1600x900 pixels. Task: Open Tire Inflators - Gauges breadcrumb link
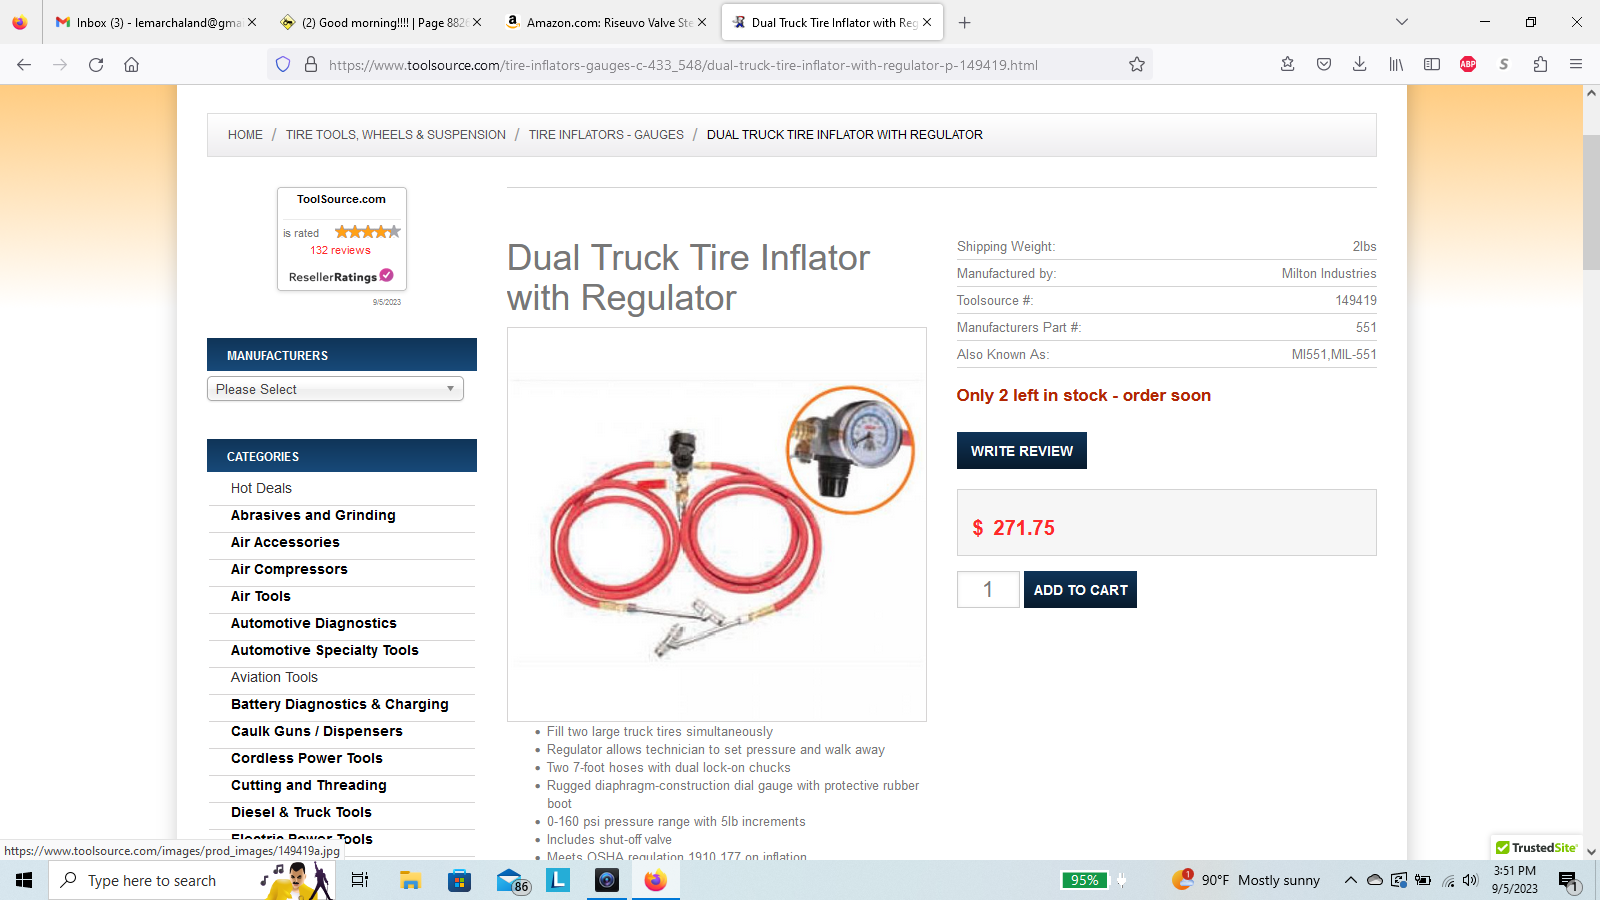tap(606, 135)
